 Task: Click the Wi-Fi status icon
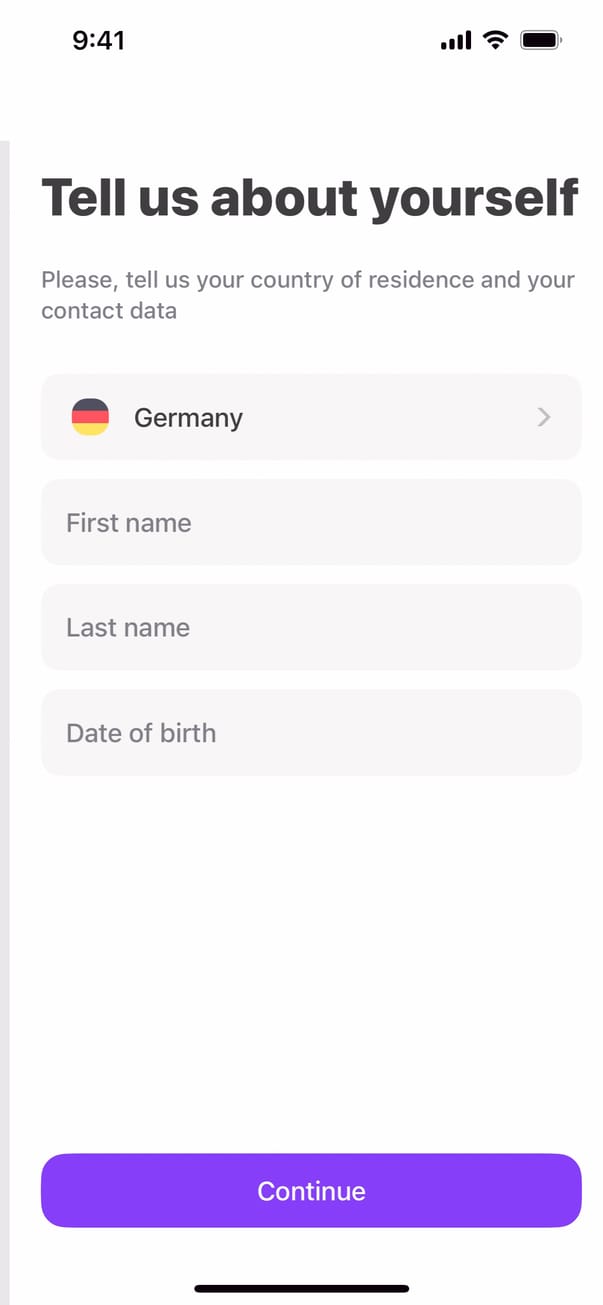point(494,40)
